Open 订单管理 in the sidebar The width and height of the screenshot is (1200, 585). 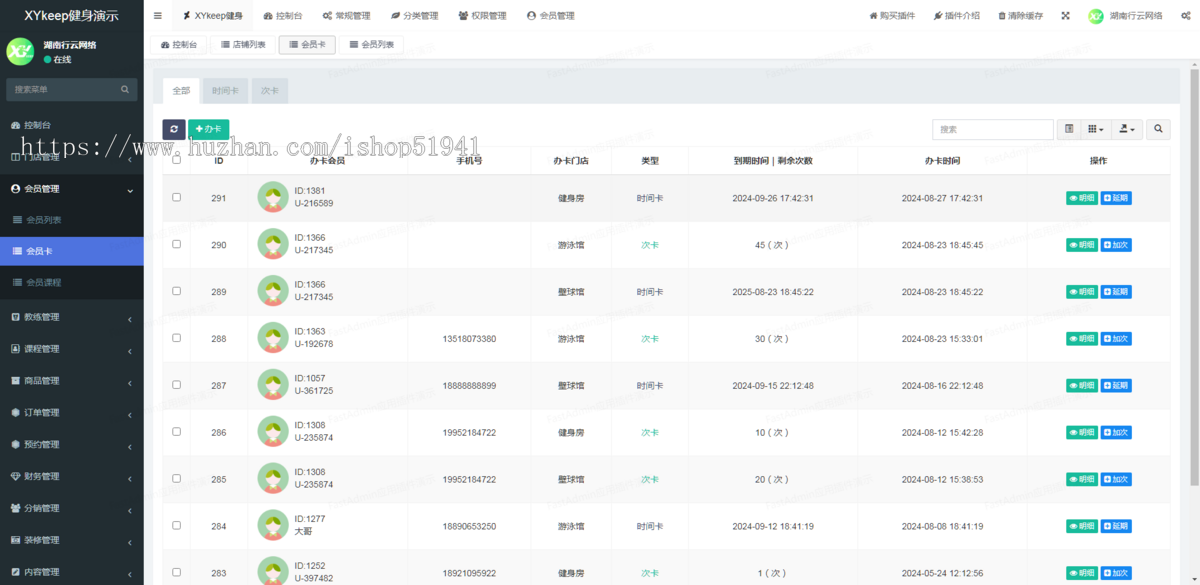72,412
